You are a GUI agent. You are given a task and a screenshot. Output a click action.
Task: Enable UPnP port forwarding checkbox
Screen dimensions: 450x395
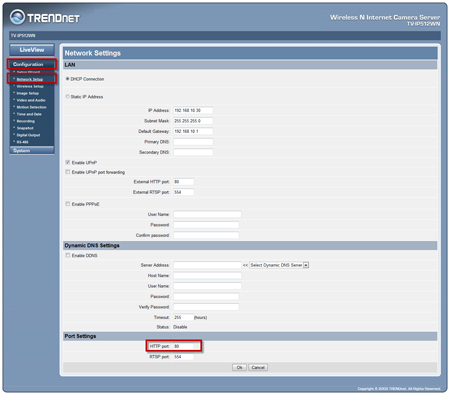[68, 172]
